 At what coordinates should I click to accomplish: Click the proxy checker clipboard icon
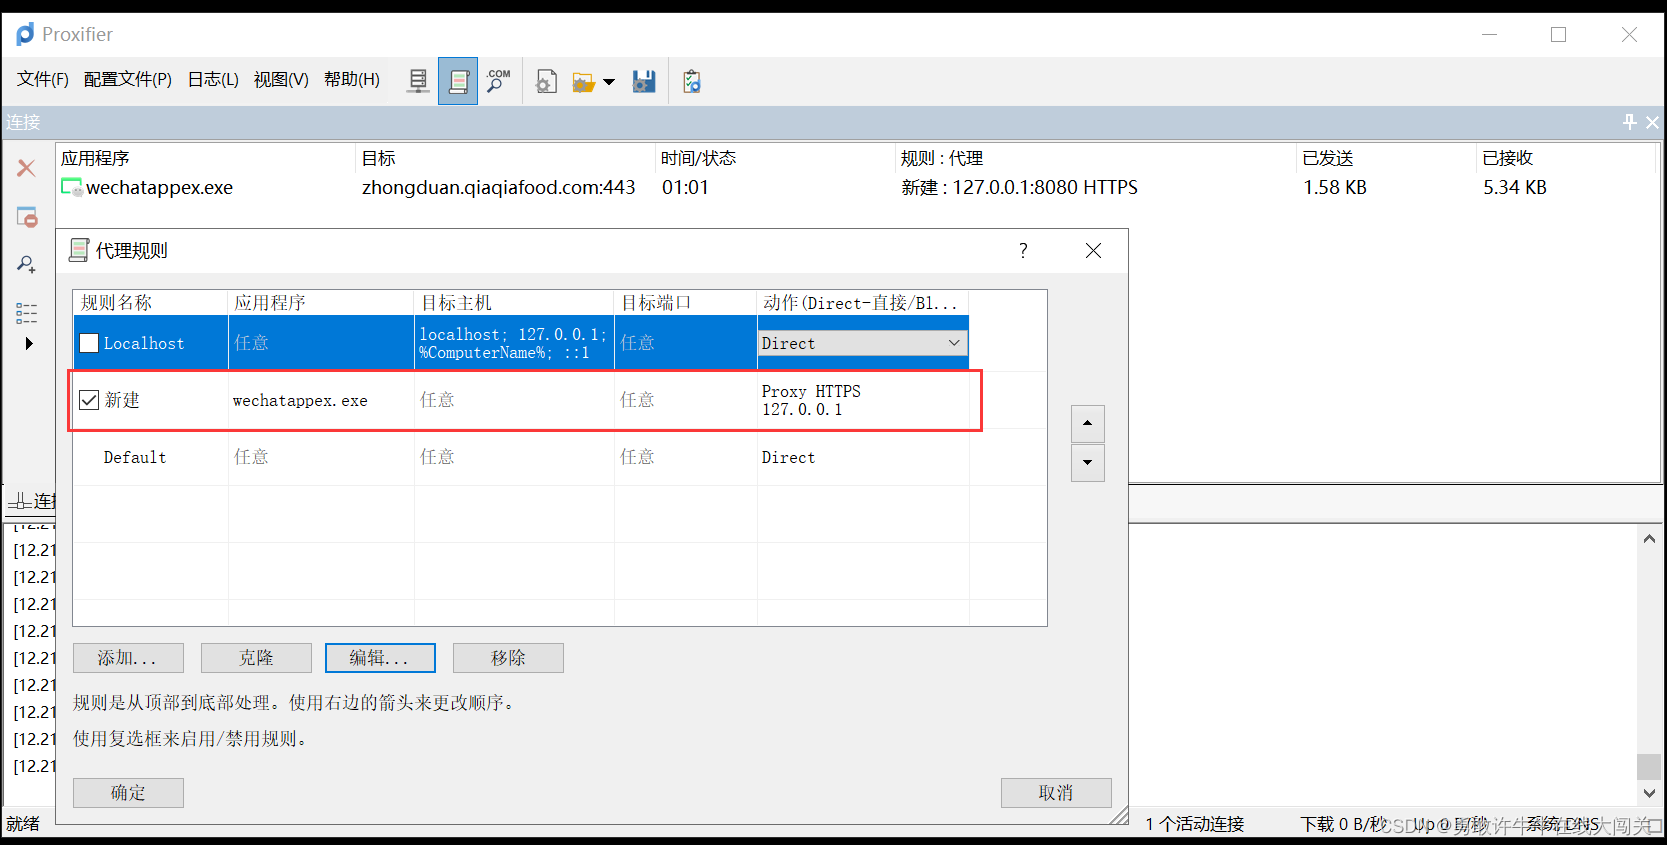coord(691,81)
